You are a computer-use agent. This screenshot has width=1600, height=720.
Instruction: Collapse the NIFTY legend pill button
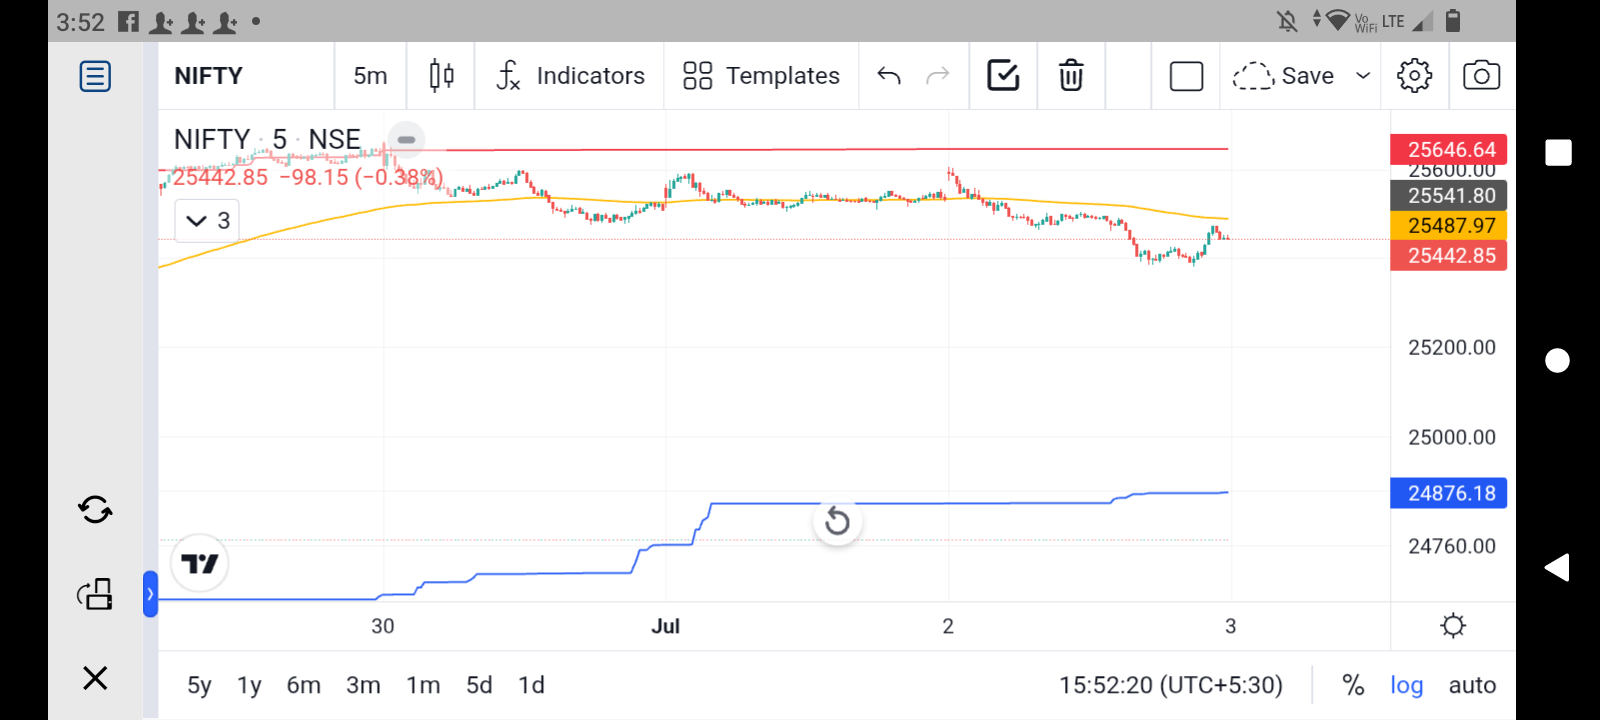tap(406, 139)
